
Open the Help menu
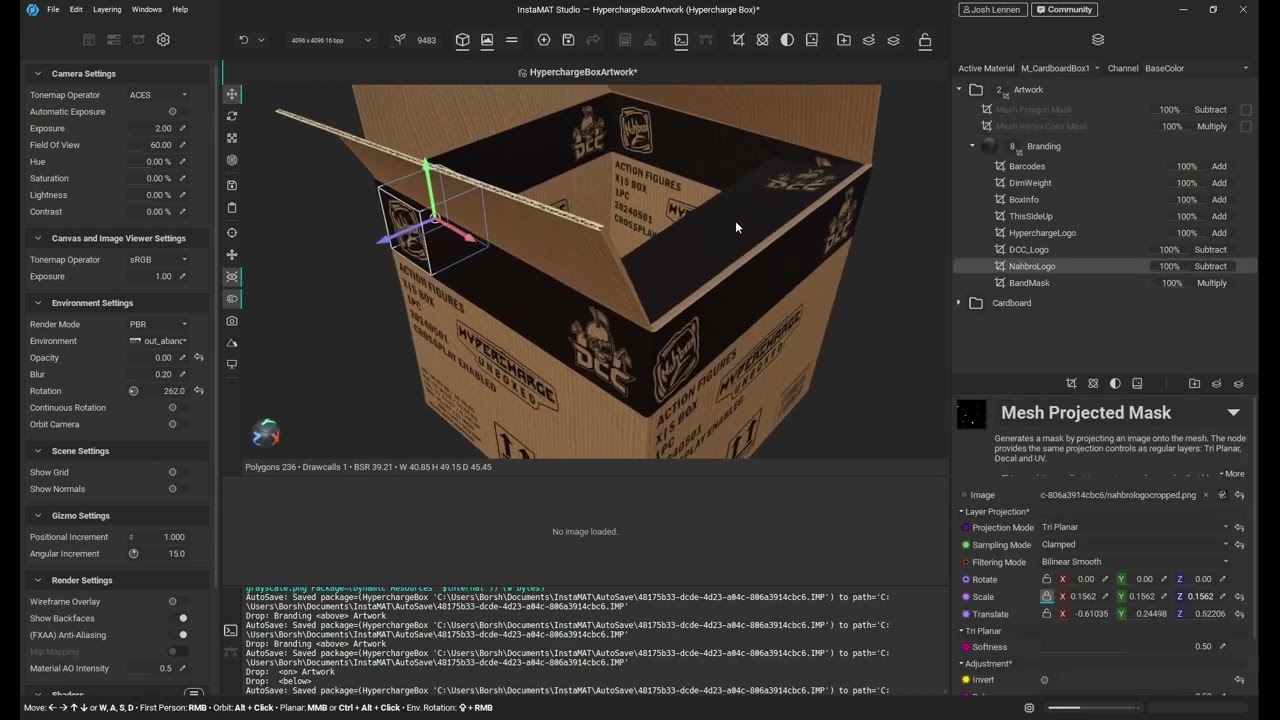180,9
